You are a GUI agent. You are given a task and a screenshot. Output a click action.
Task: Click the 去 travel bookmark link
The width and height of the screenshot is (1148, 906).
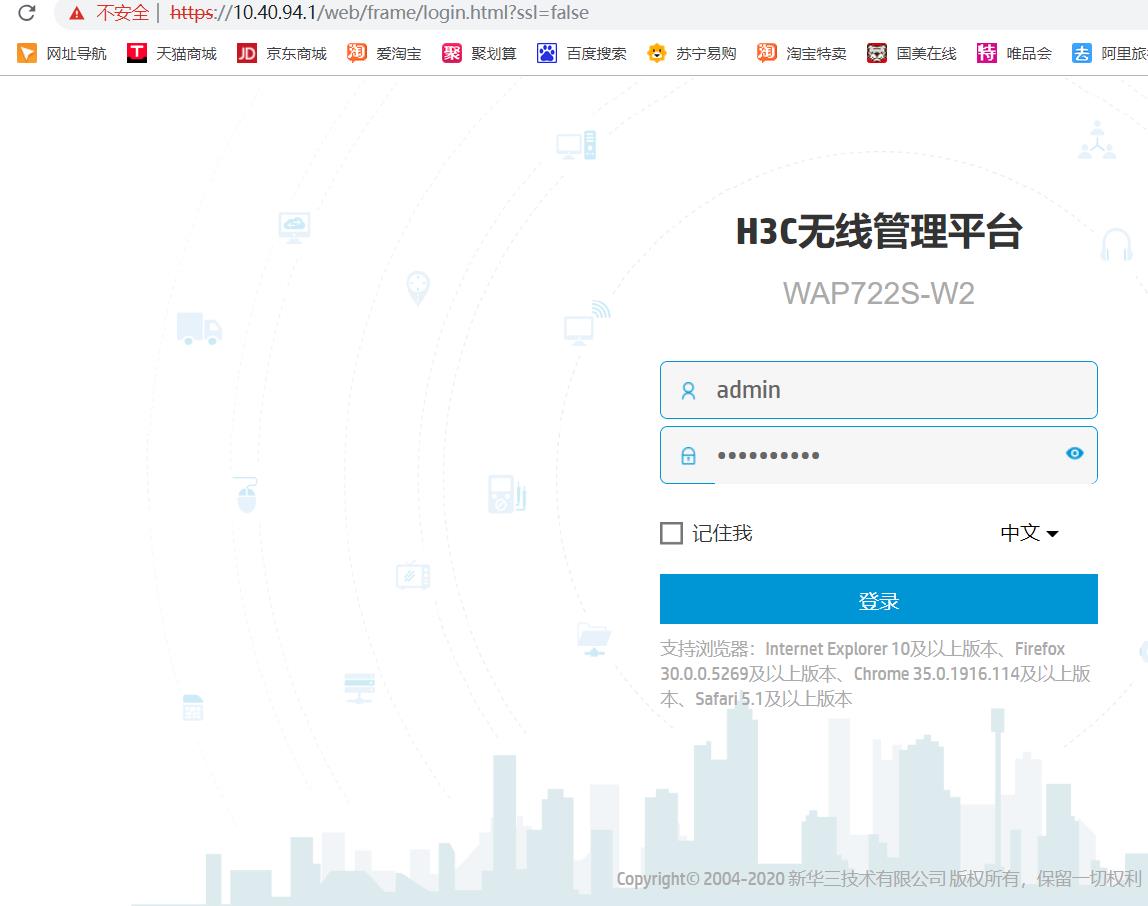click(1082, 53)
